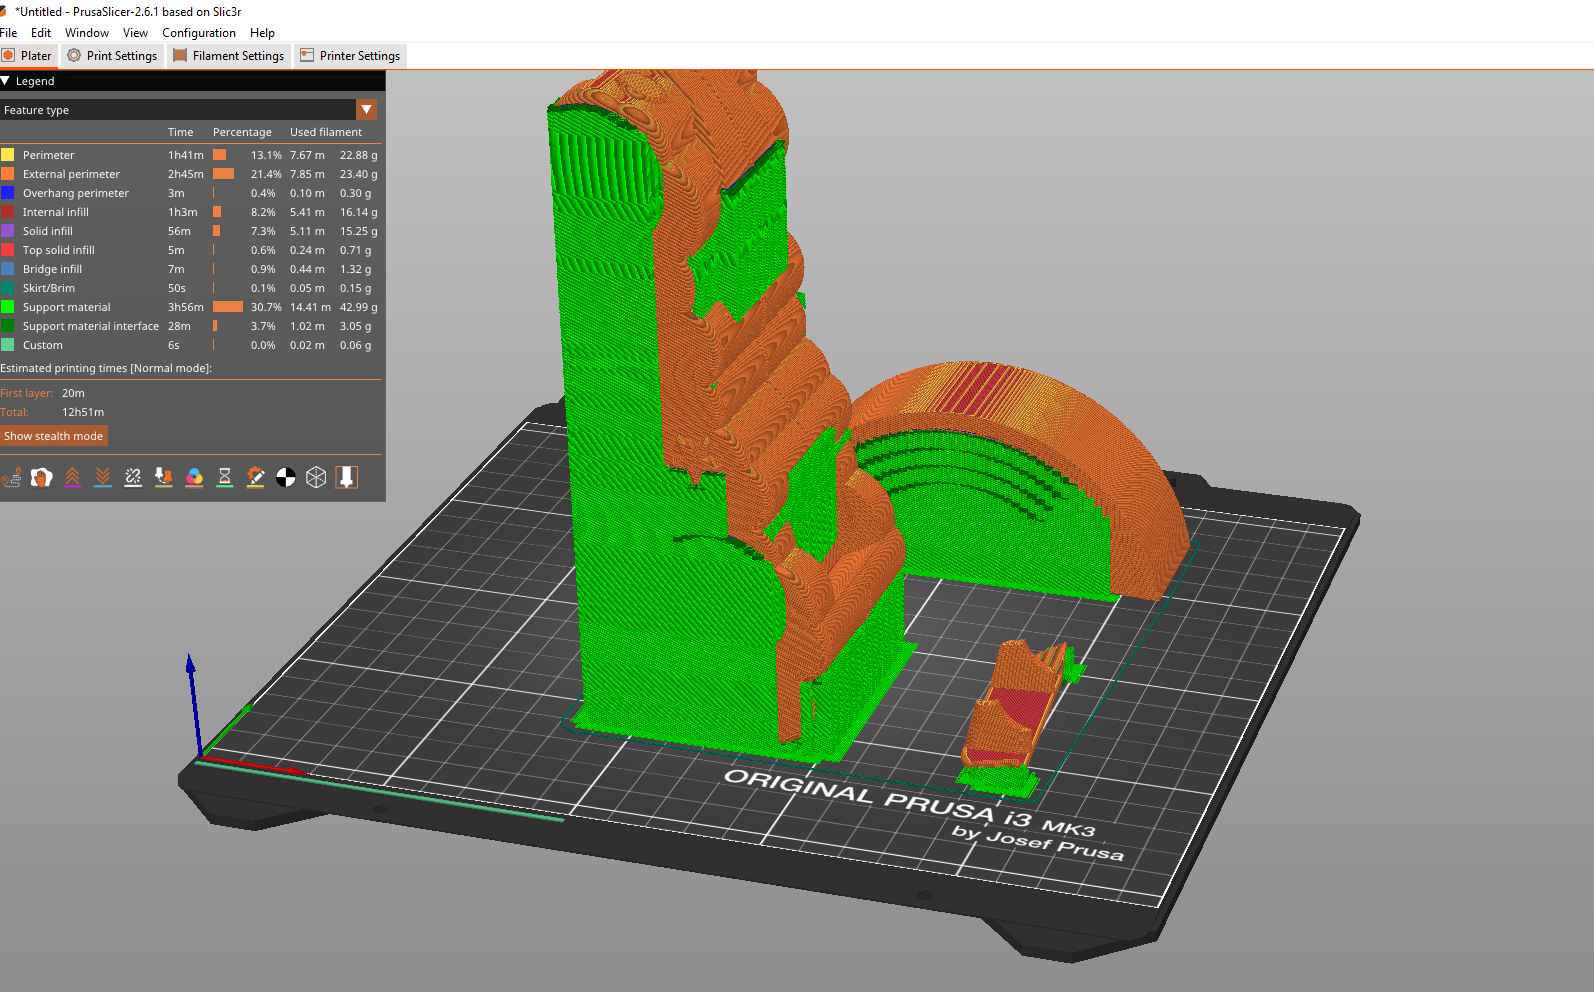1594x992 pixels.
Task: Toggle Travel moves visibility icon
Action: coord(11,478)
